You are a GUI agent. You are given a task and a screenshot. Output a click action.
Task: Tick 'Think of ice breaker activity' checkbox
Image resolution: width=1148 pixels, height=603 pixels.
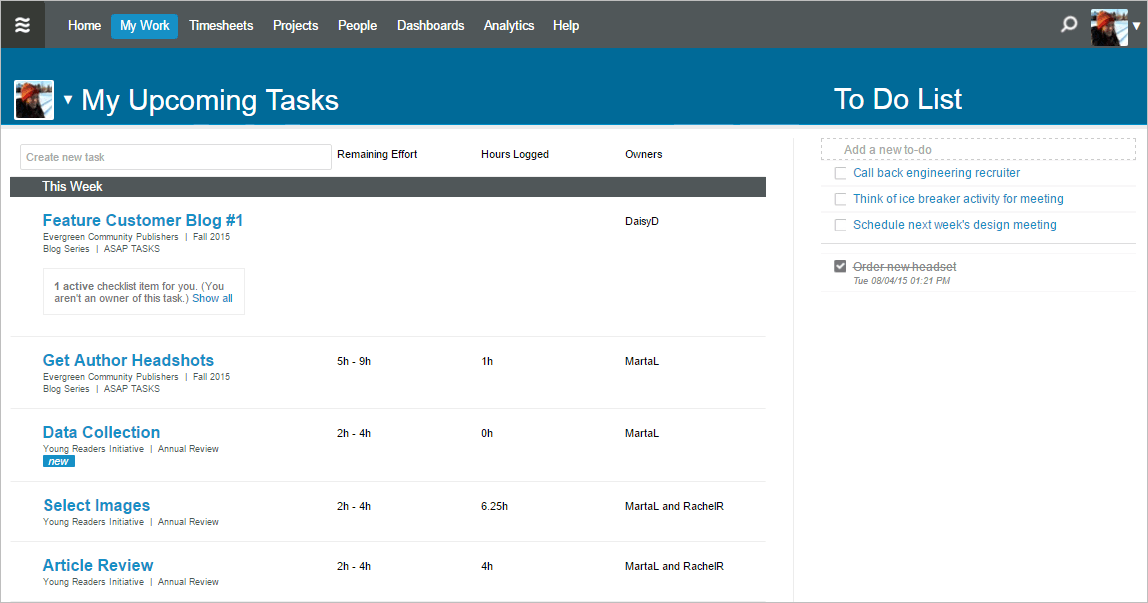click(841, 199)
